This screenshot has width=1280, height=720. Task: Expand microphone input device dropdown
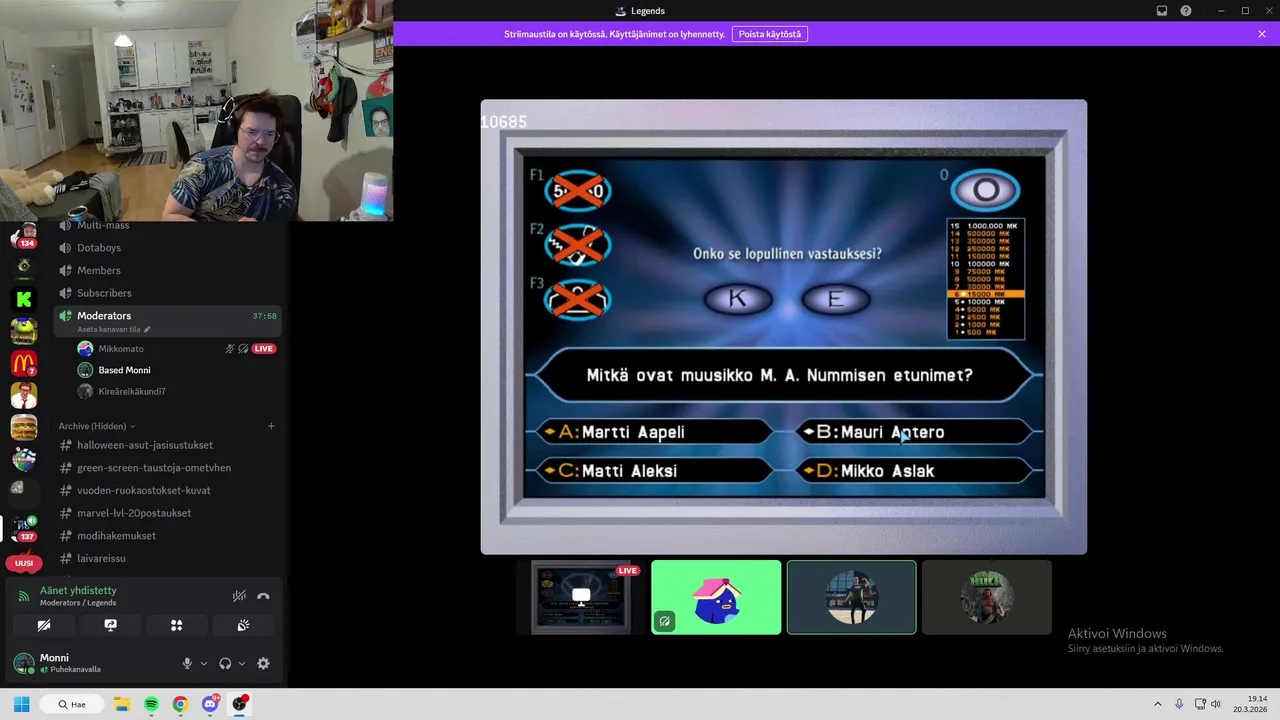(204, 663)
